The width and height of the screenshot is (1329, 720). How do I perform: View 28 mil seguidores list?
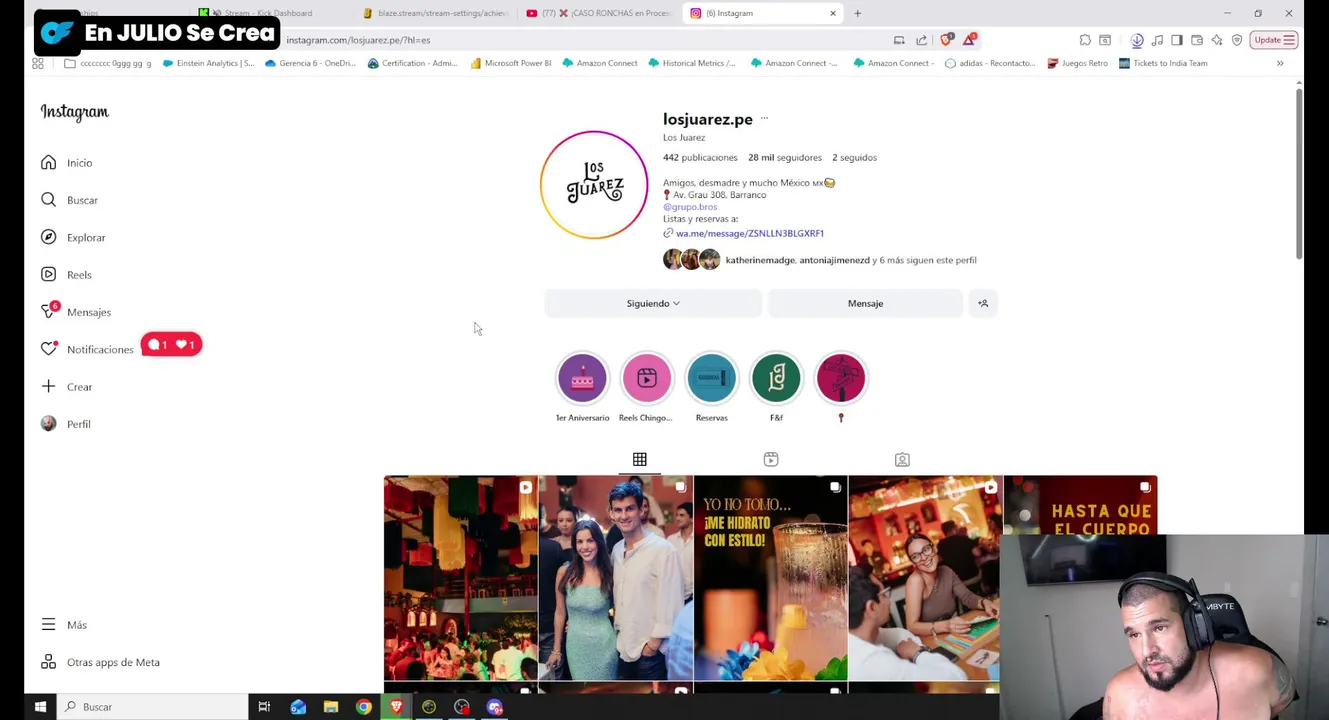[x=785, y=157]
